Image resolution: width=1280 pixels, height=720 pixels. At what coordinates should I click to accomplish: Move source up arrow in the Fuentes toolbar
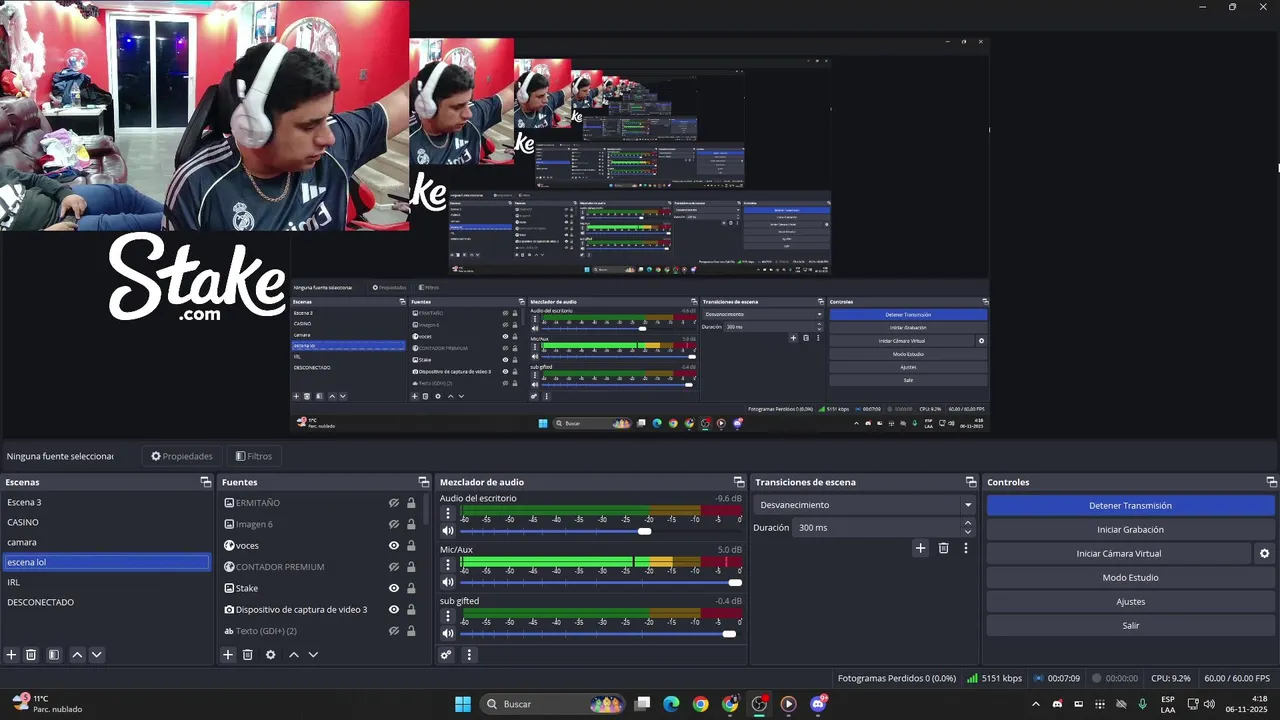[x=294, y=655]
